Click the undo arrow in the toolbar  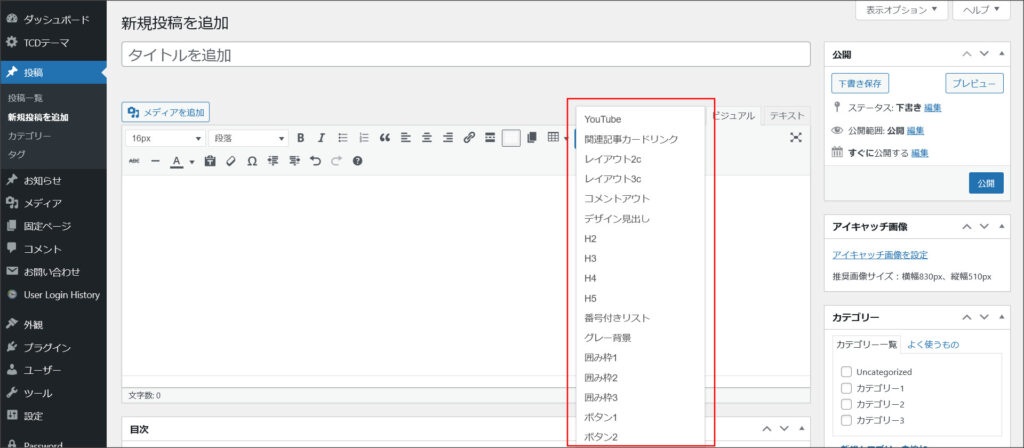(315, 161)
